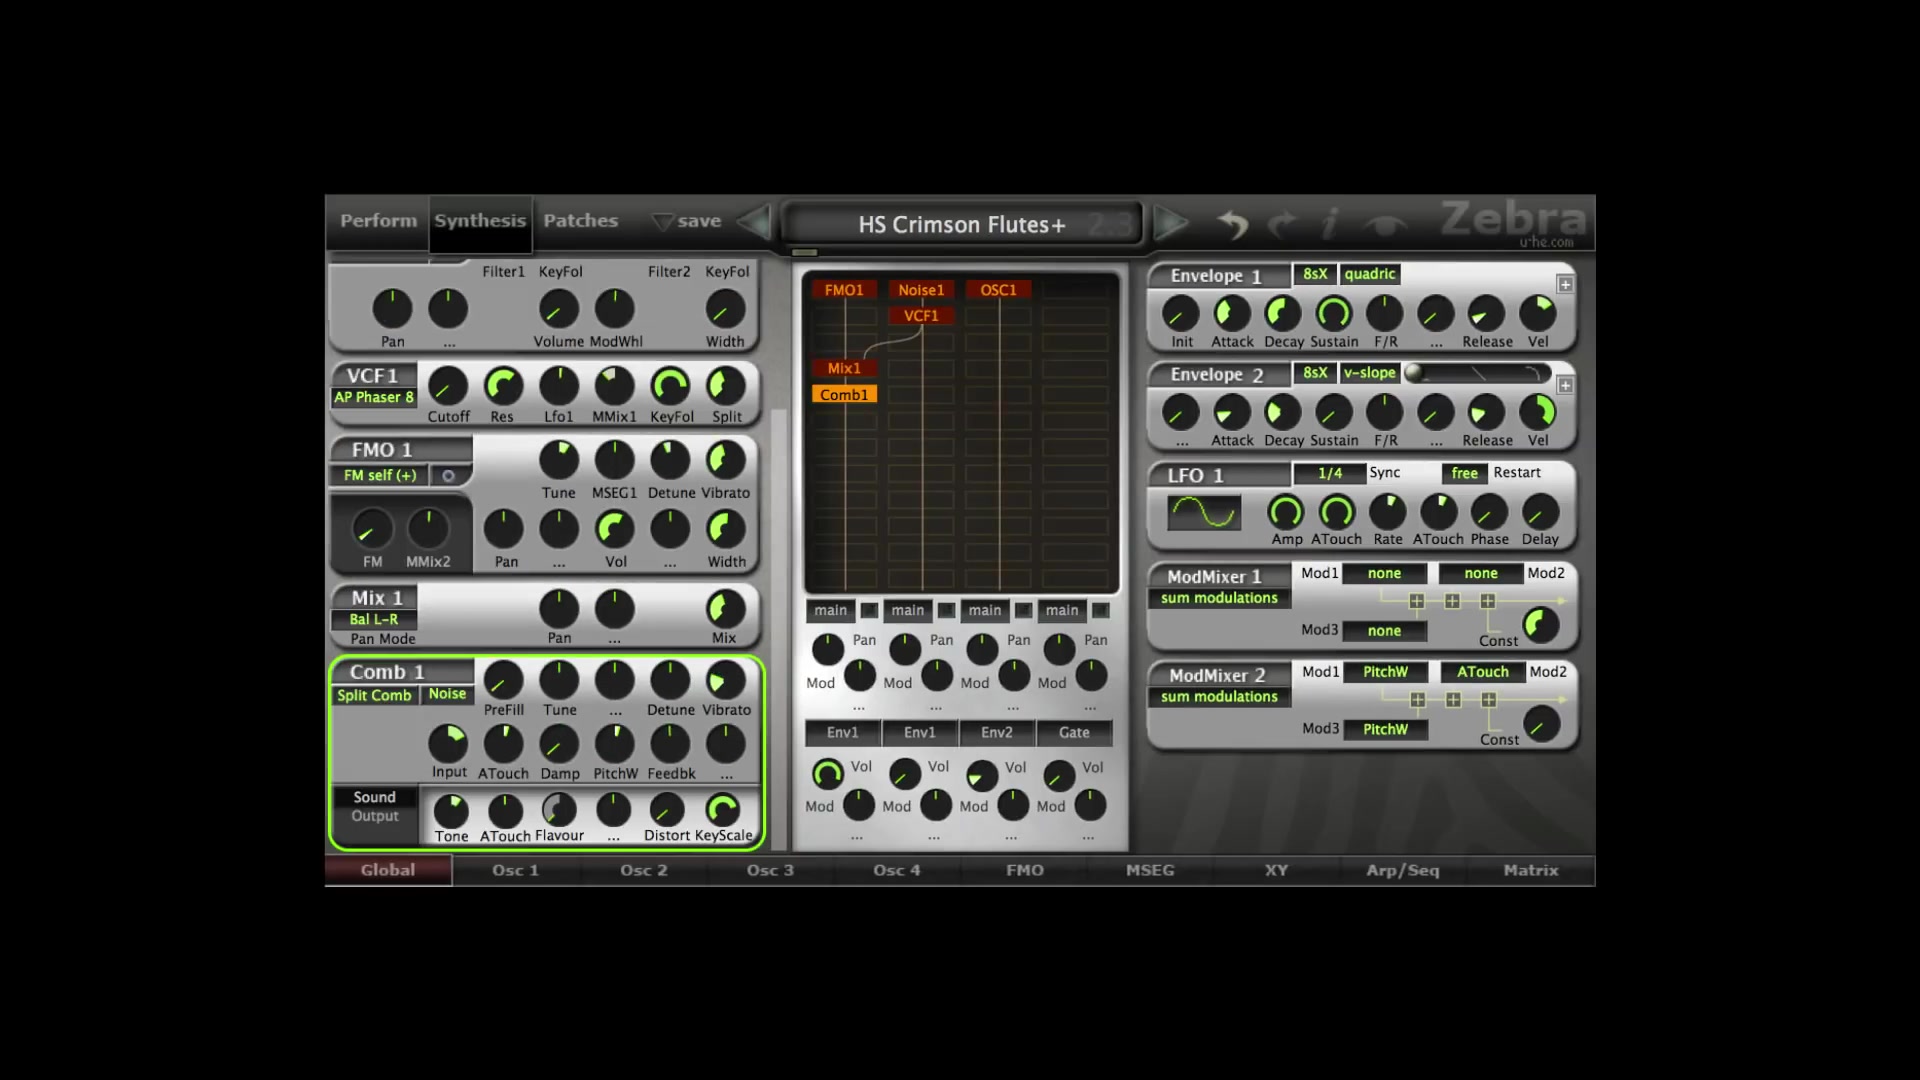The height and width of the screenshot is (1080, 1920).
Task: Click the redo arrow icon
Action: [1282, 224]
